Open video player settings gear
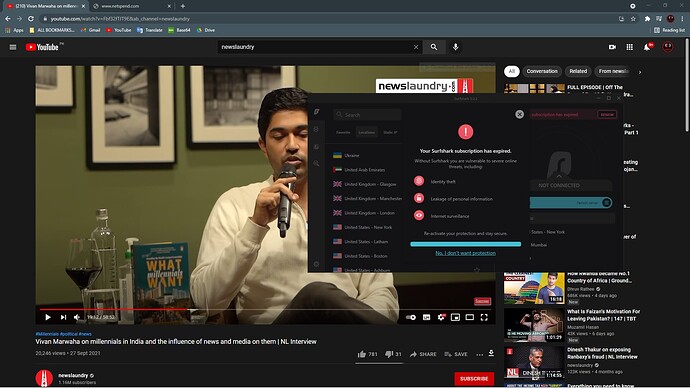Image resolution: width=690 pixels, height=388 pixels. [x=441, y=317]
